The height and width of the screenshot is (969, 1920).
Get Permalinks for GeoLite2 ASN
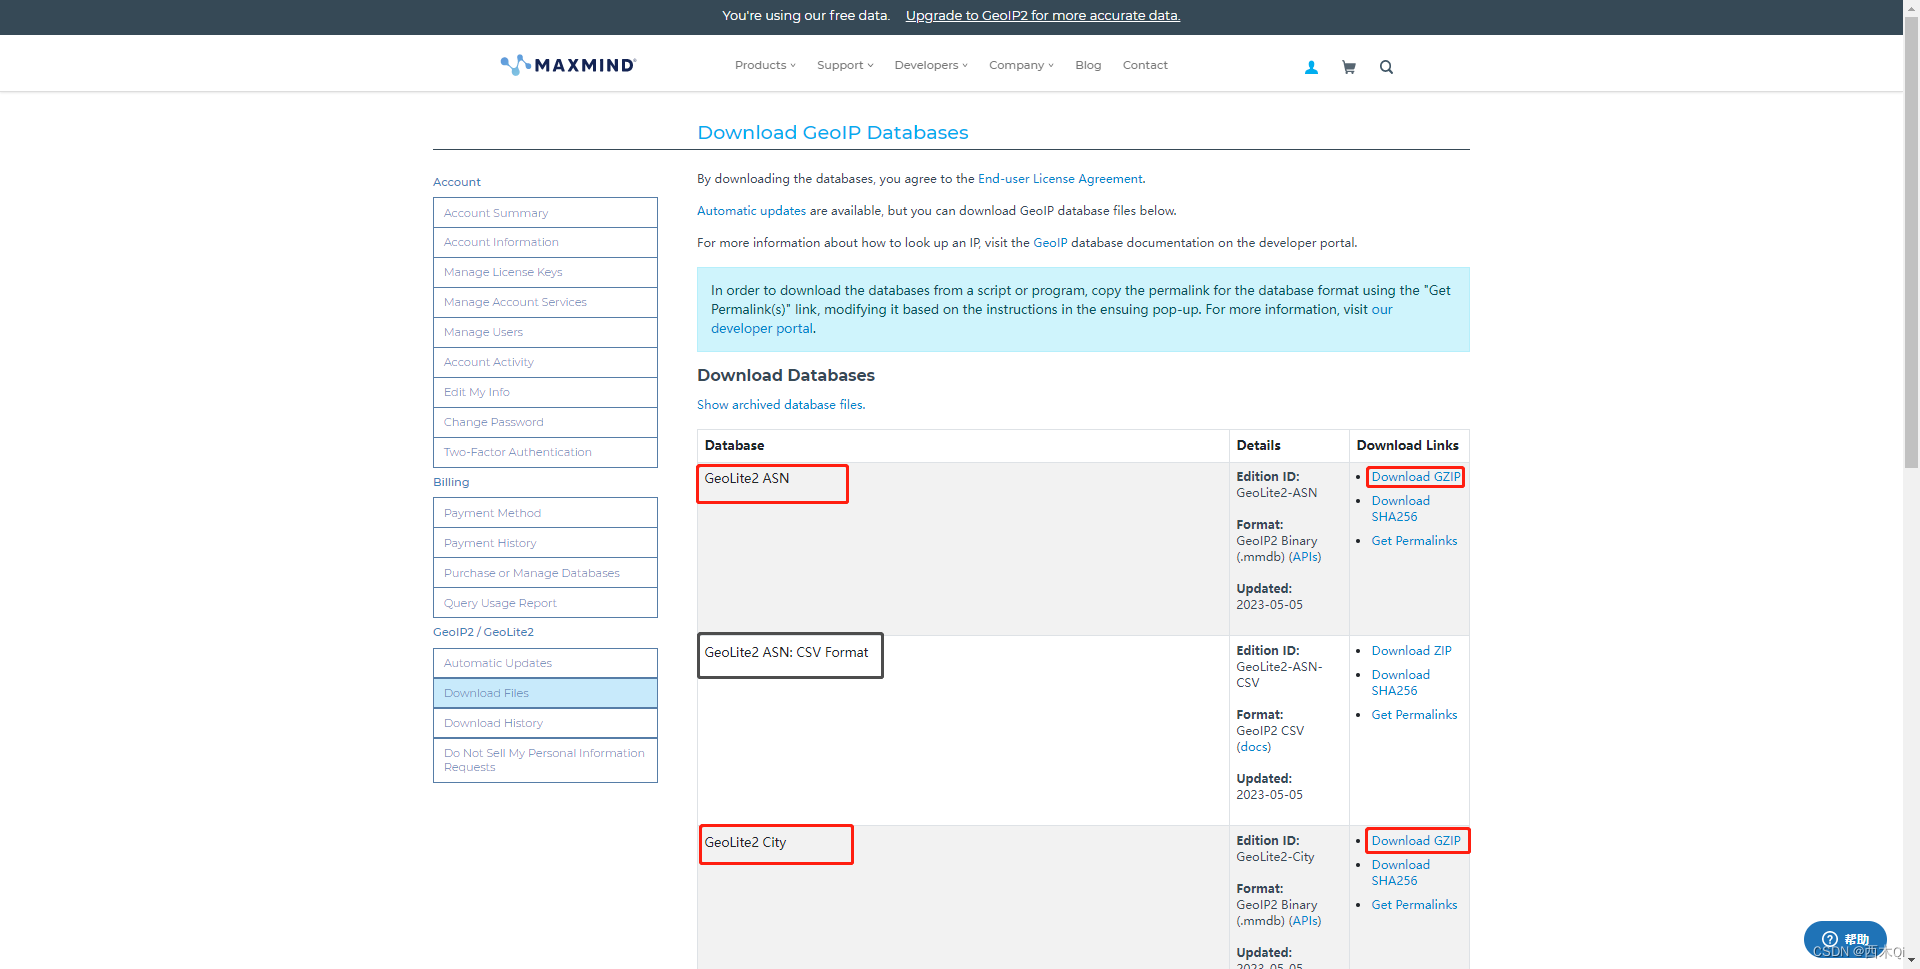(1414, 541)
